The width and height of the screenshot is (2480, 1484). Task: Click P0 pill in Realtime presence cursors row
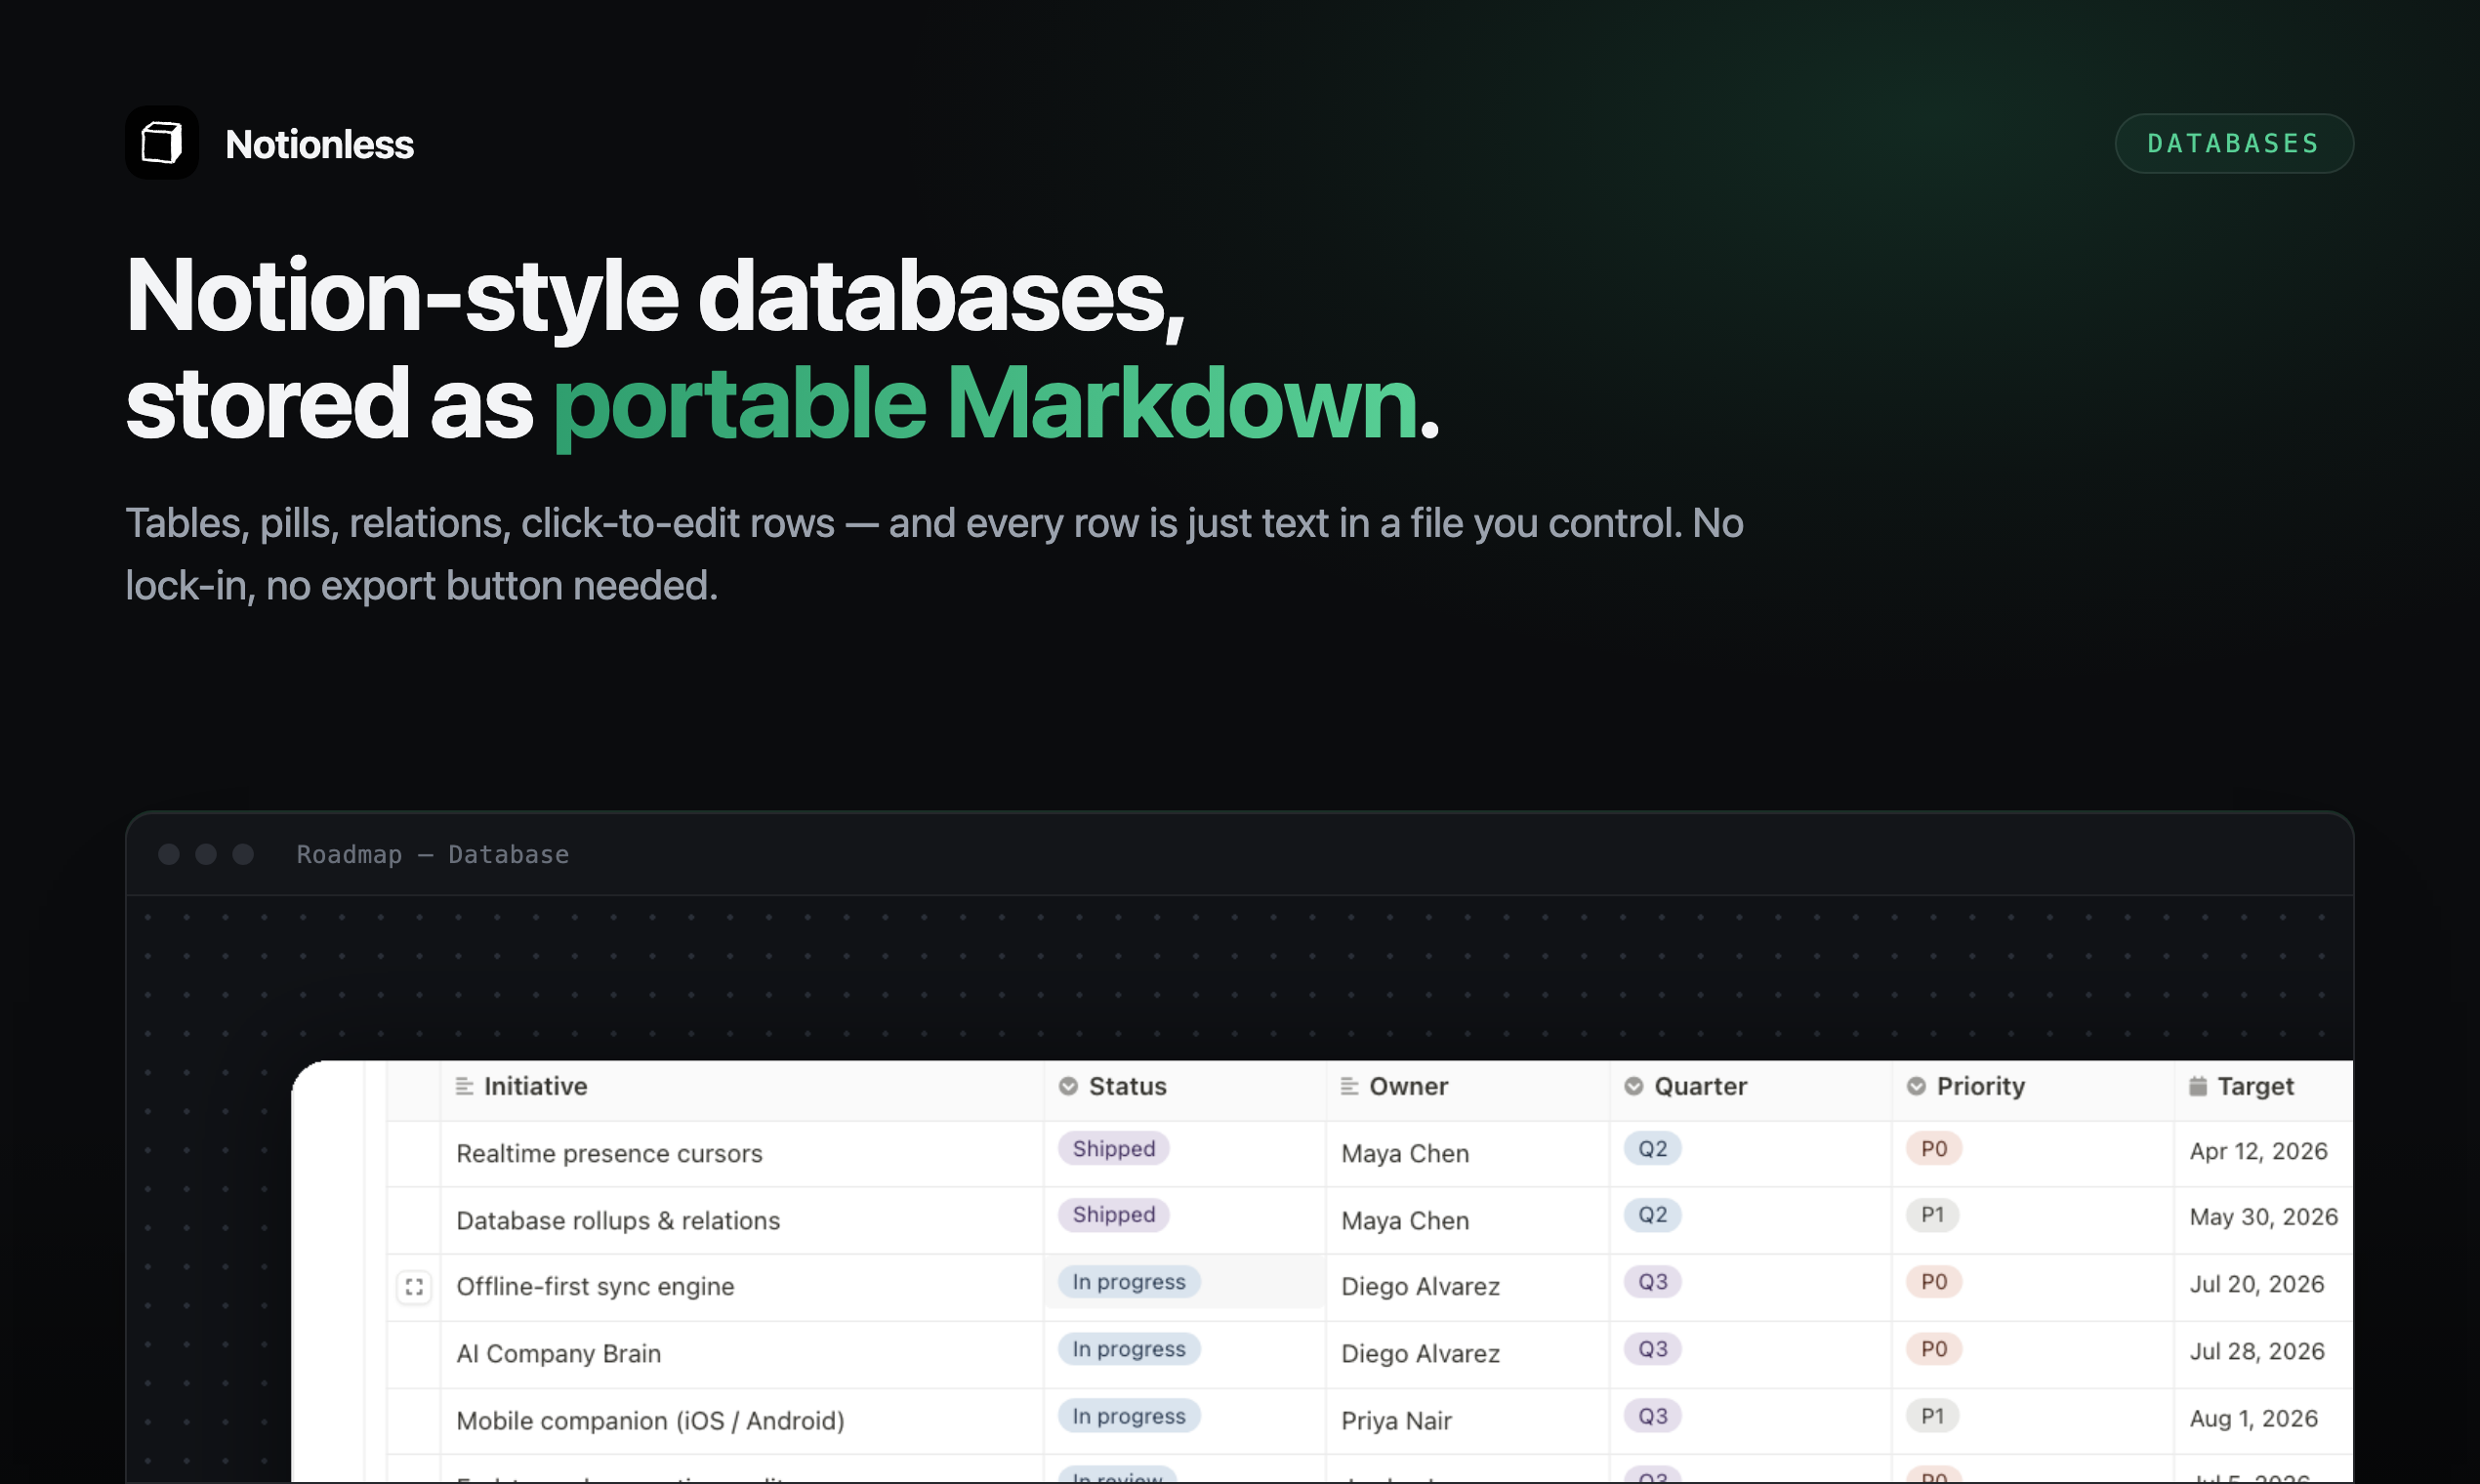coord(1934,1149)
